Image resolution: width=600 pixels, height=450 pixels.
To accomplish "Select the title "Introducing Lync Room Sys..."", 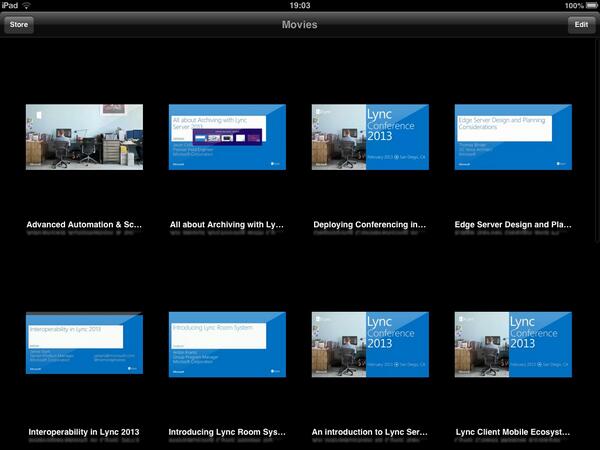I will point(227,432).
